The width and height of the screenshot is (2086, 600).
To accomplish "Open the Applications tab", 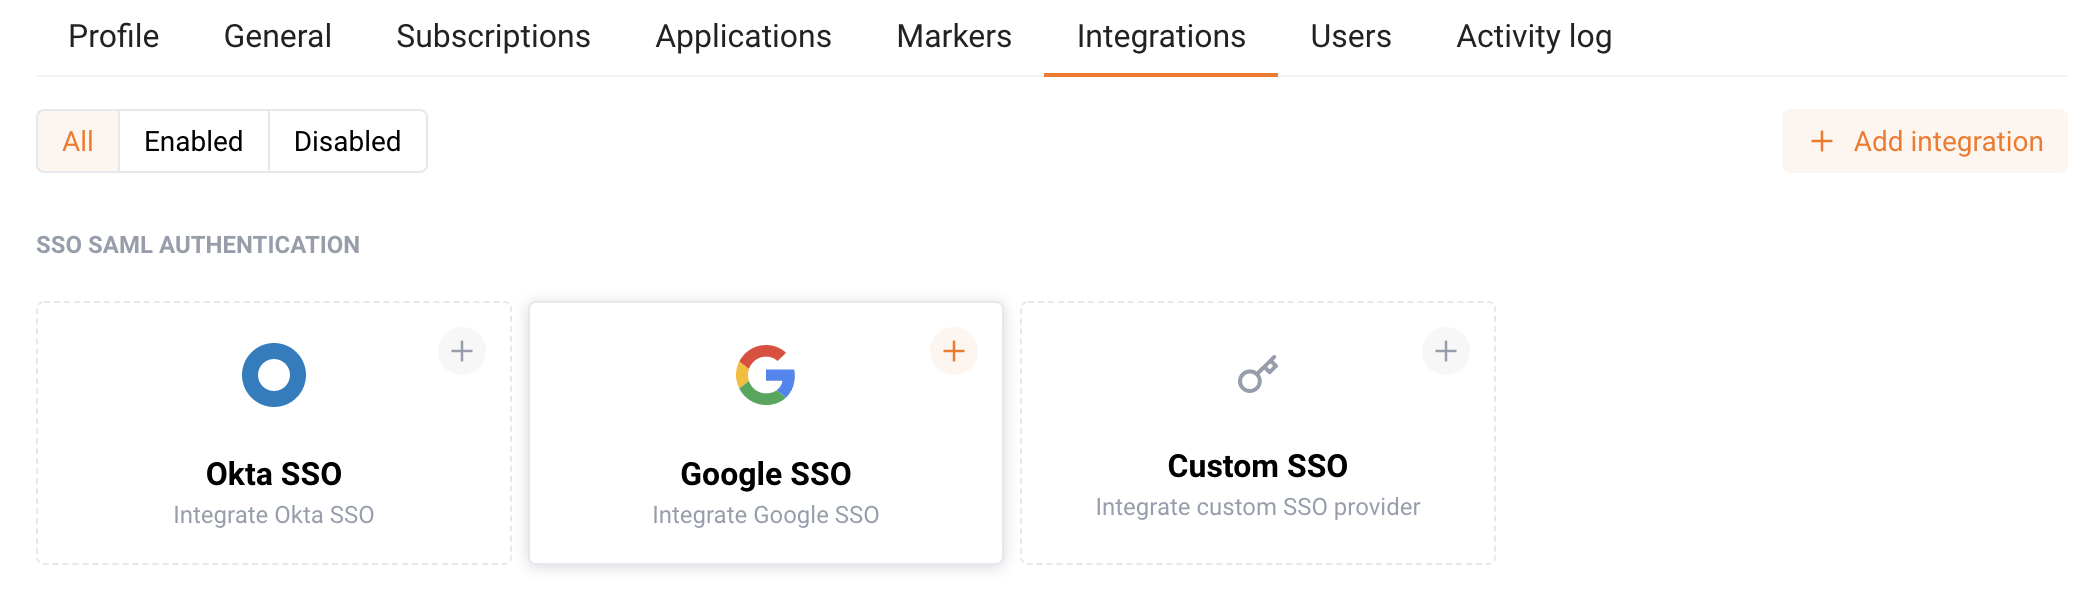I will point(744,37).
